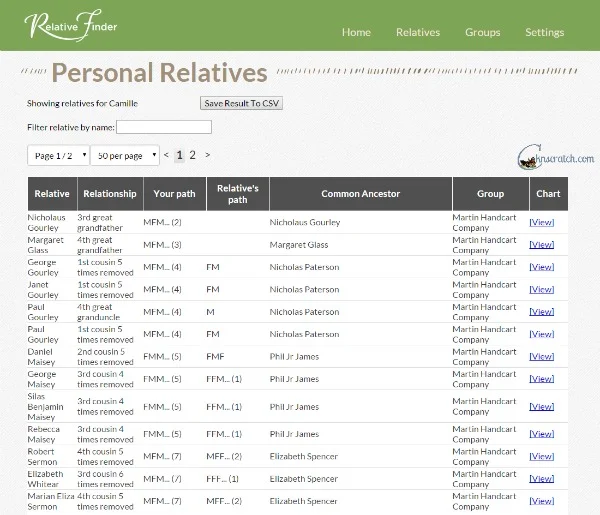Click the Relative Finder logo
Screen dimensions: 600x515
[71, 25]
